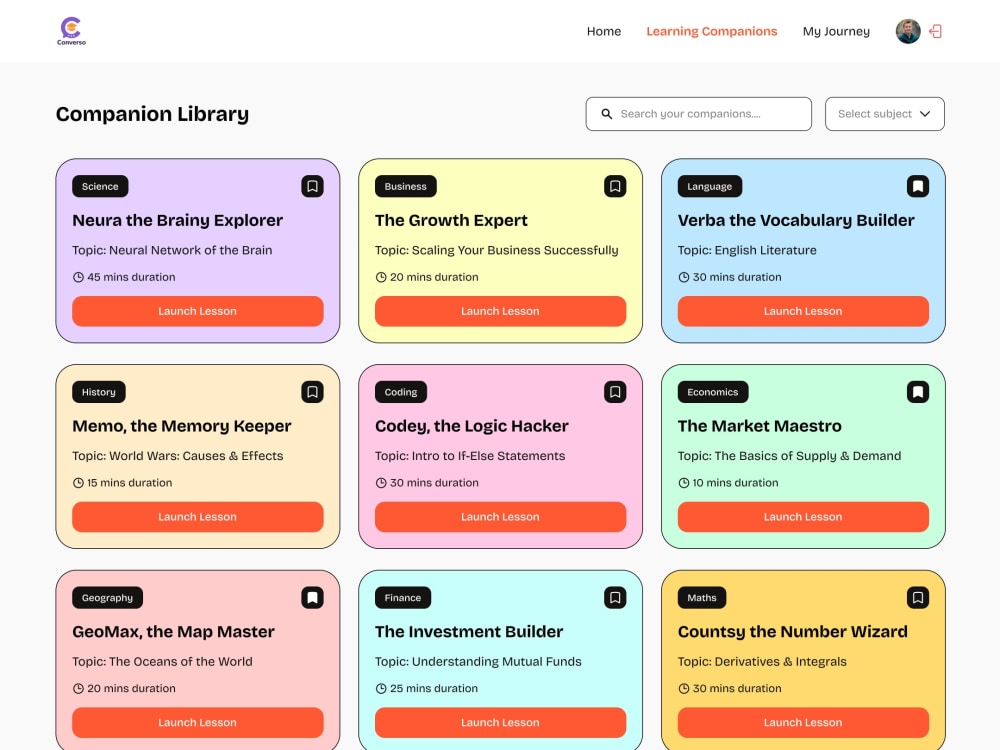The image size is (1000, 750).
Task: Click GeoMax, the Map Master title
Action: click(x=173, y=632)
